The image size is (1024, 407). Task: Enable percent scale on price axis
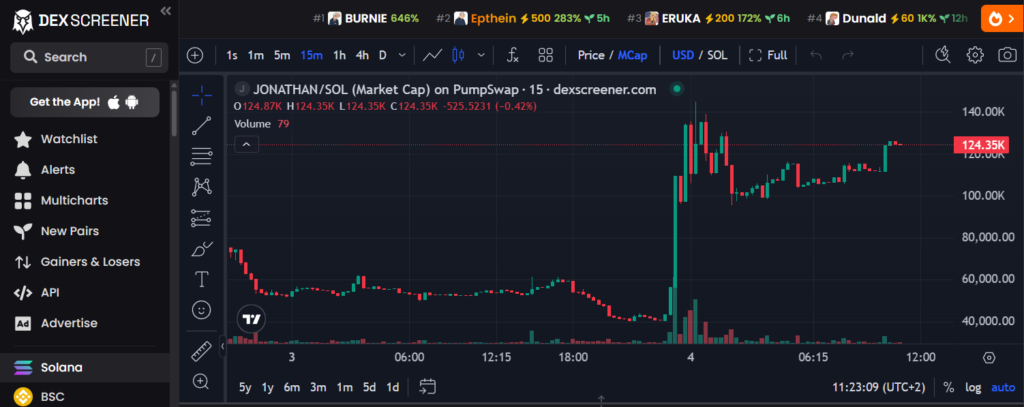pos(948,387)
